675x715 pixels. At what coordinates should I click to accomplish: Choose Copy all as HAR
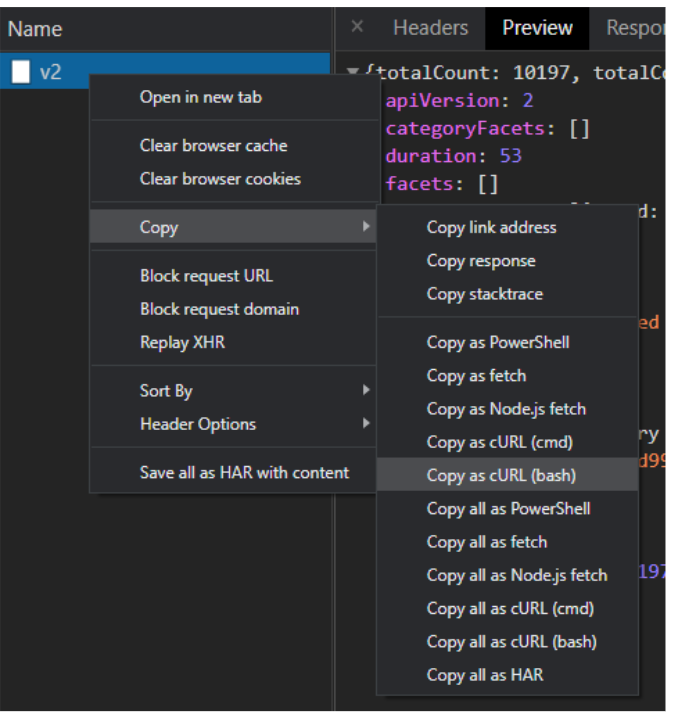[485, 674]
